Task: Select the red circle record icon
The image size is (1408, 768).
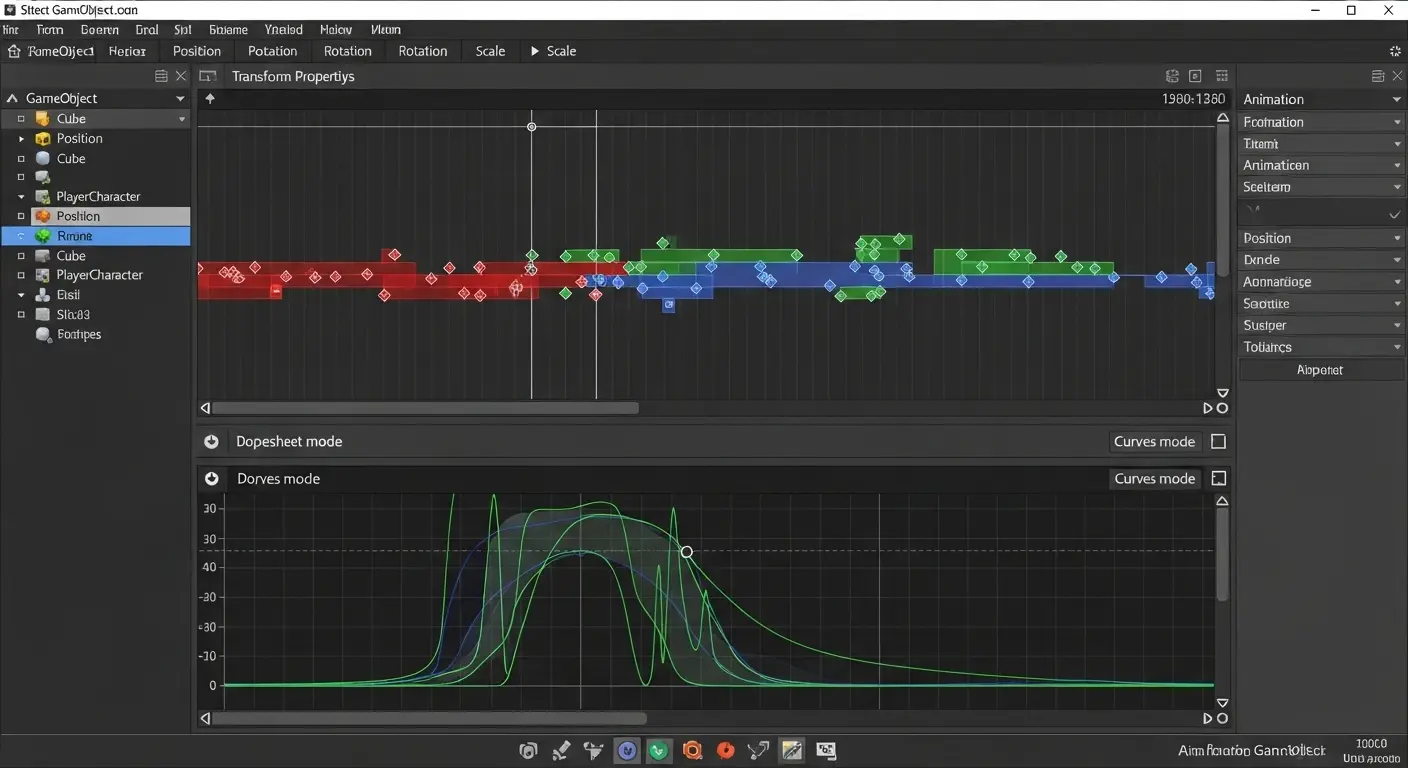Action: (726, 750)
